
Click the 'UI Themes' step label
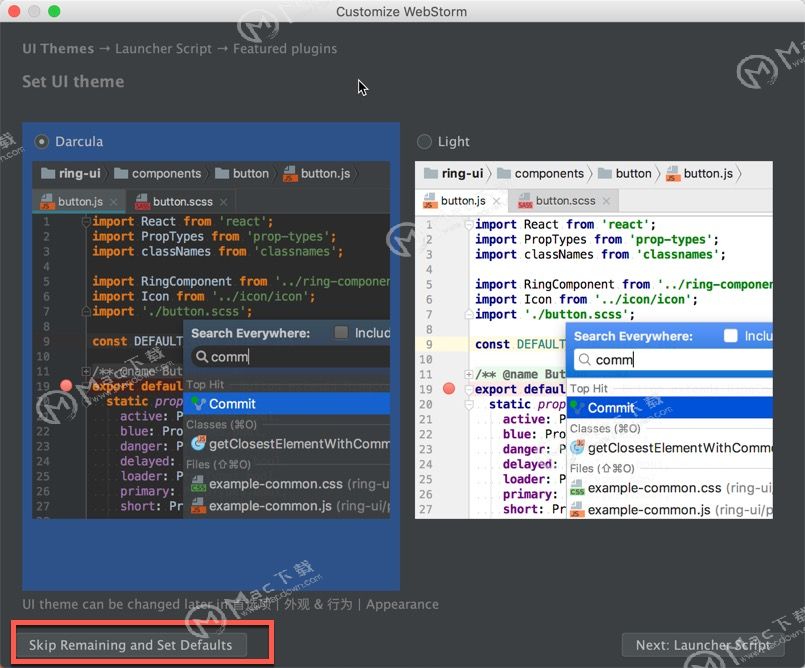click(58, 49)
